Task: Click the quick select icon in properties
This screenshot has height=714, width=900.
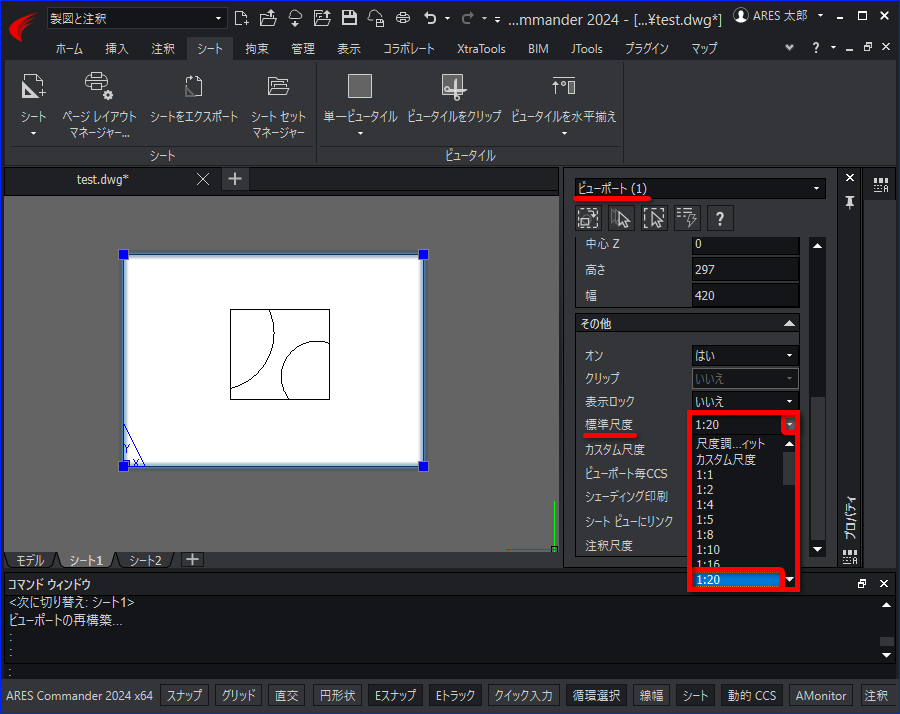Action: (686, 218)
